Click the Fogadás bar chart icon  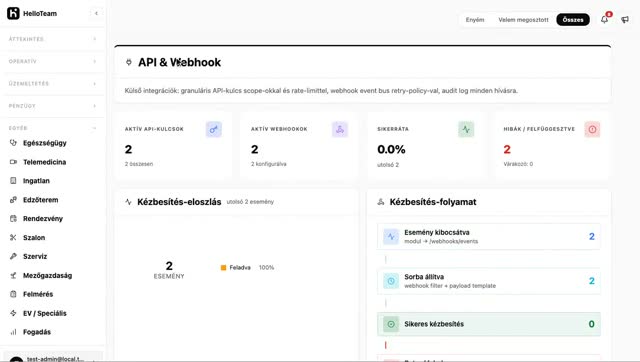pos(13,332)
